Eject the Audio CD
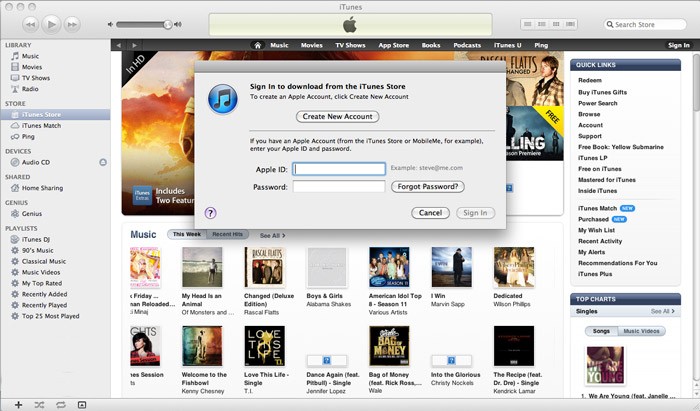This screenshot has height=411, width=700. point(103,162)
